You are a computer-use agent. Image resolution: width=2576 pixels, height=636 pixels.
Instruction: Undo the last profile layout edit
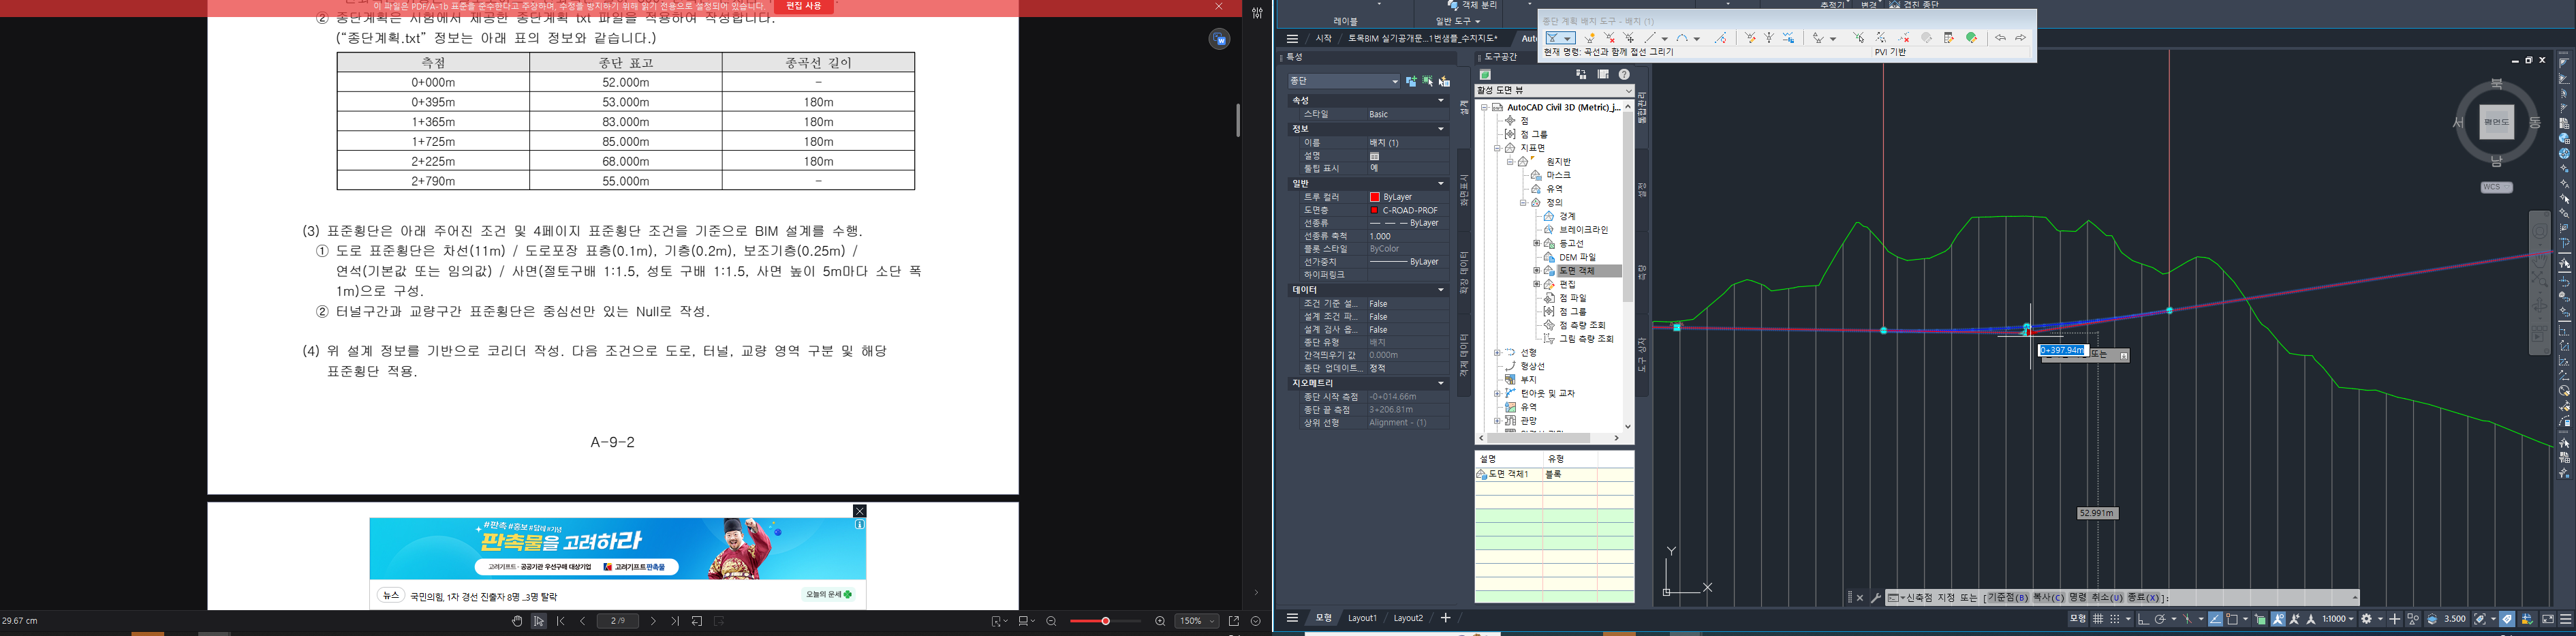click(2000, 38)
